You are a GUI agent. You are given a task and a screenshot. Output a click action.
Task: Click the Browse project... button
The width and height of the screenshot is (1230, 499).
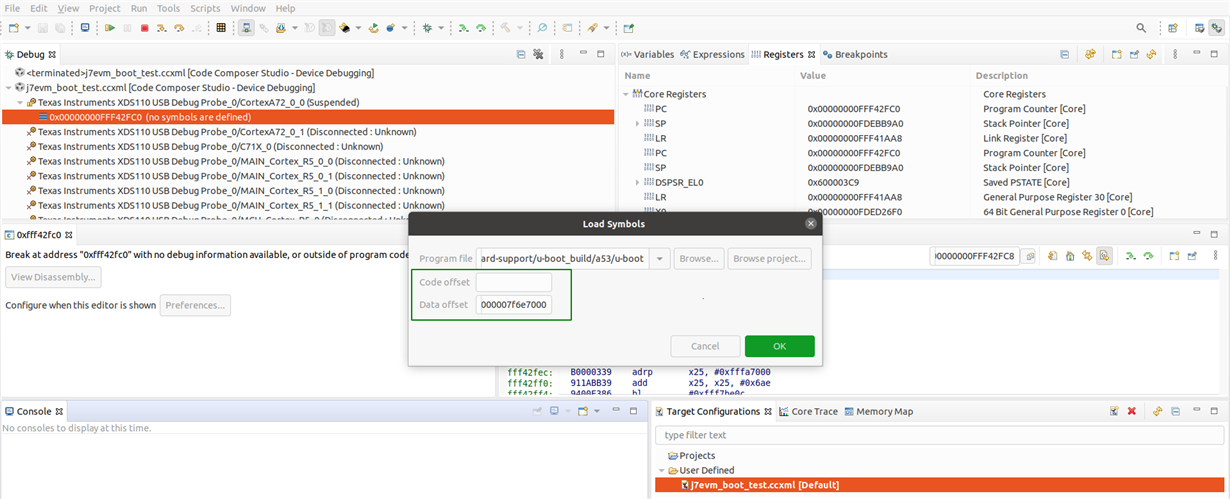tap(769, 258)
